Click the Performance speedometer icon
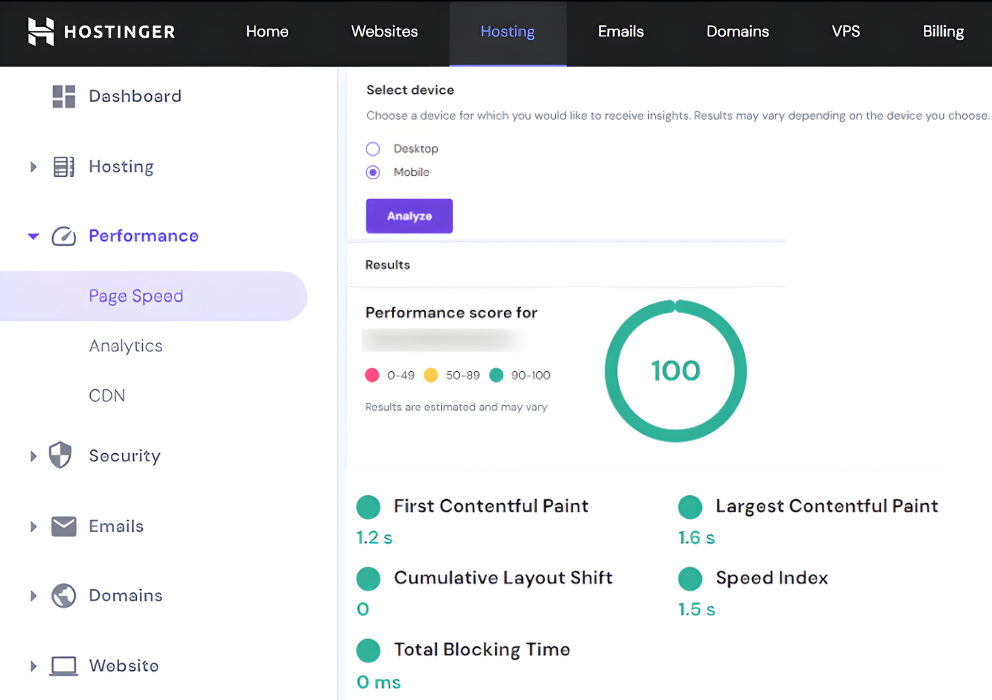This screenshot has height=700, width=992. click(64, 237)
